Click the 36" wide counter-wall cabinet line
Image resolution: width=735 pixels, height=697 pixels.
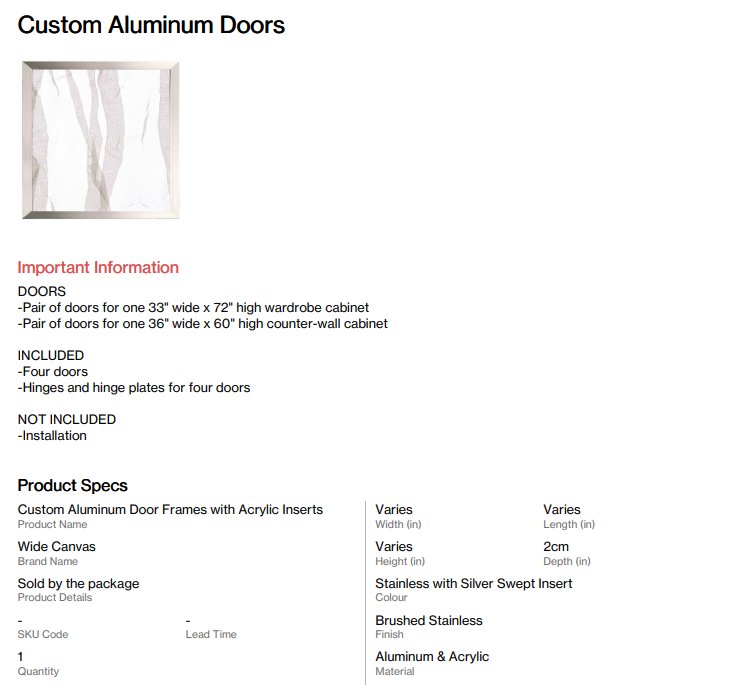tap(202, 324)
